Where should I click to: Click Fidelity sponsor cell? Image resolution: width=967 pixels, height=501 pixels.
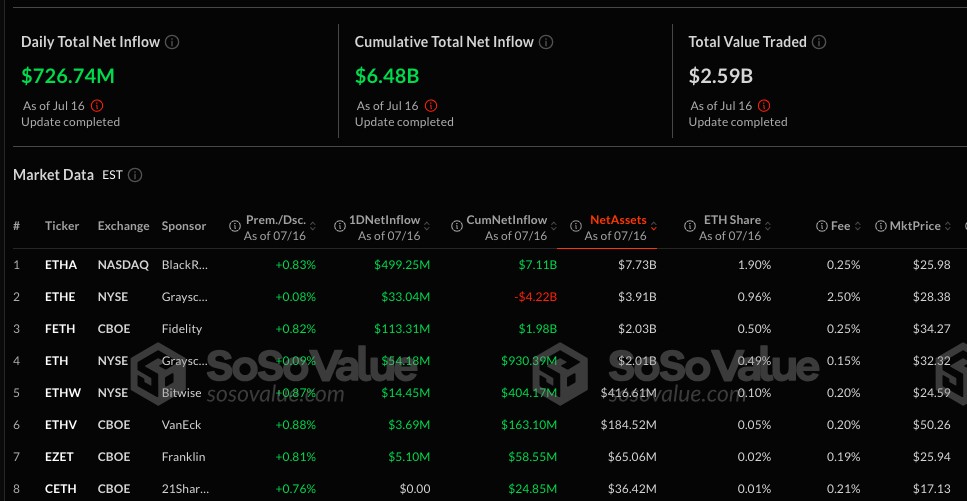182,329
